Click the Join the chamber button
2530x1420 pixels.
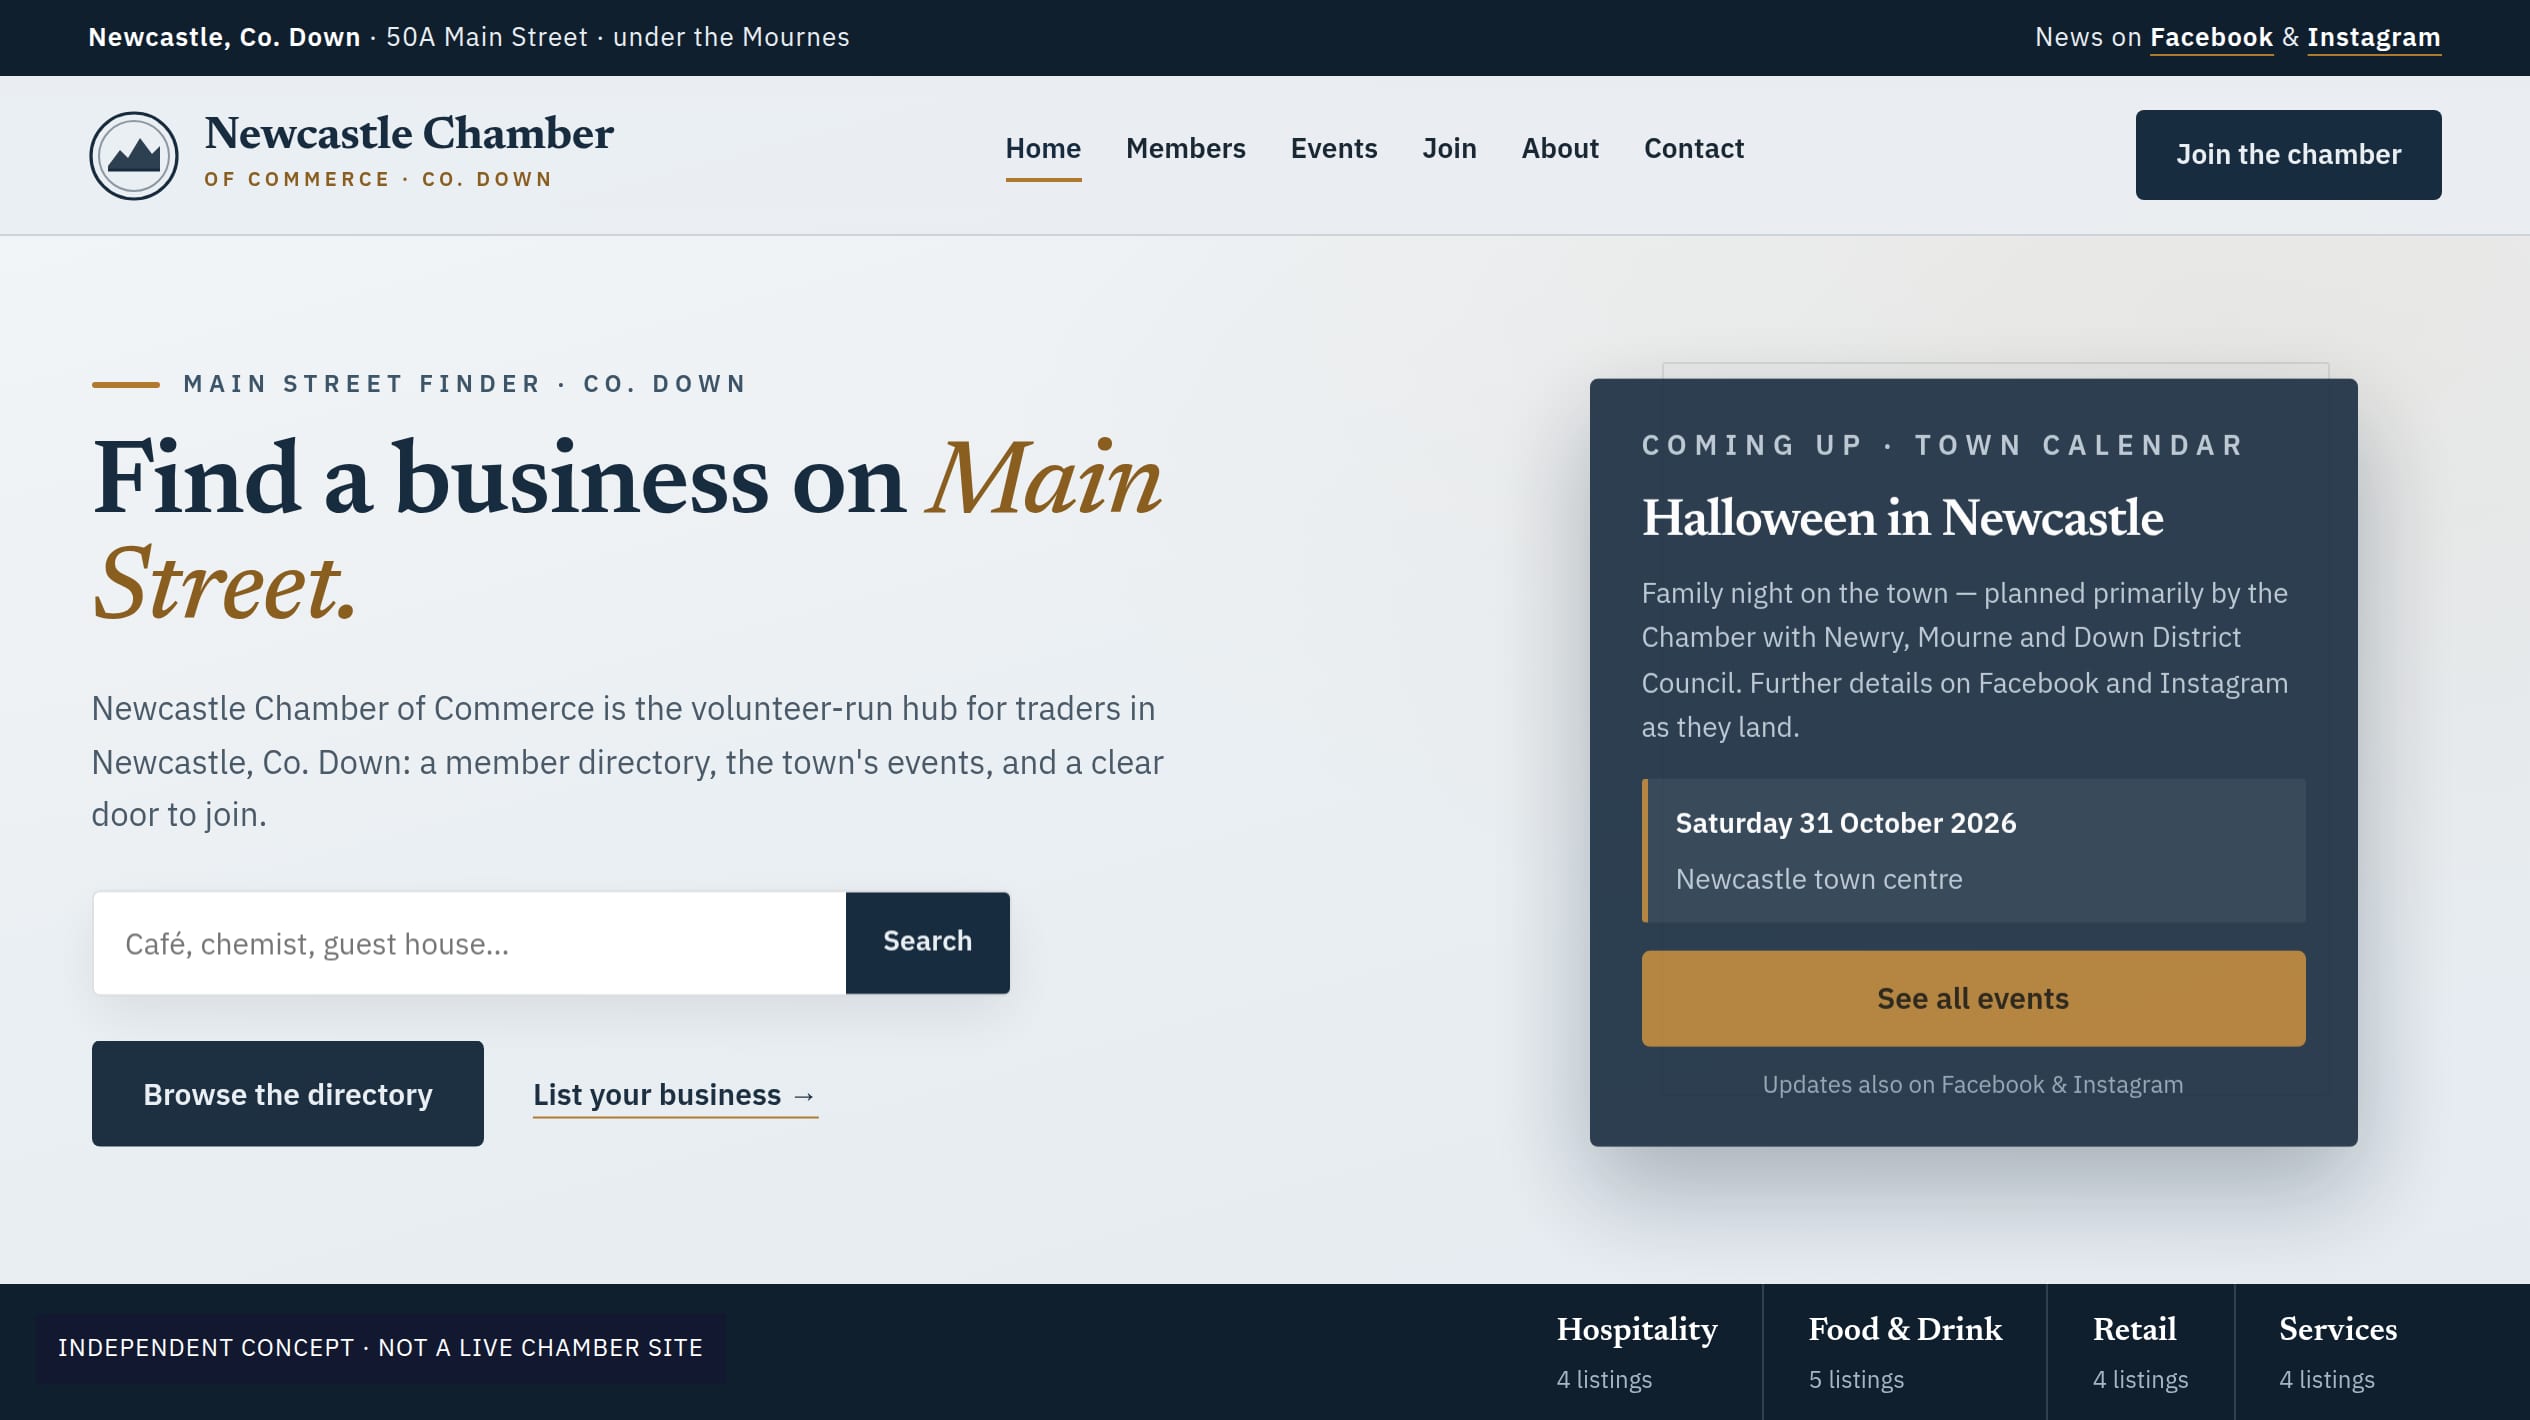point(2288,155)
